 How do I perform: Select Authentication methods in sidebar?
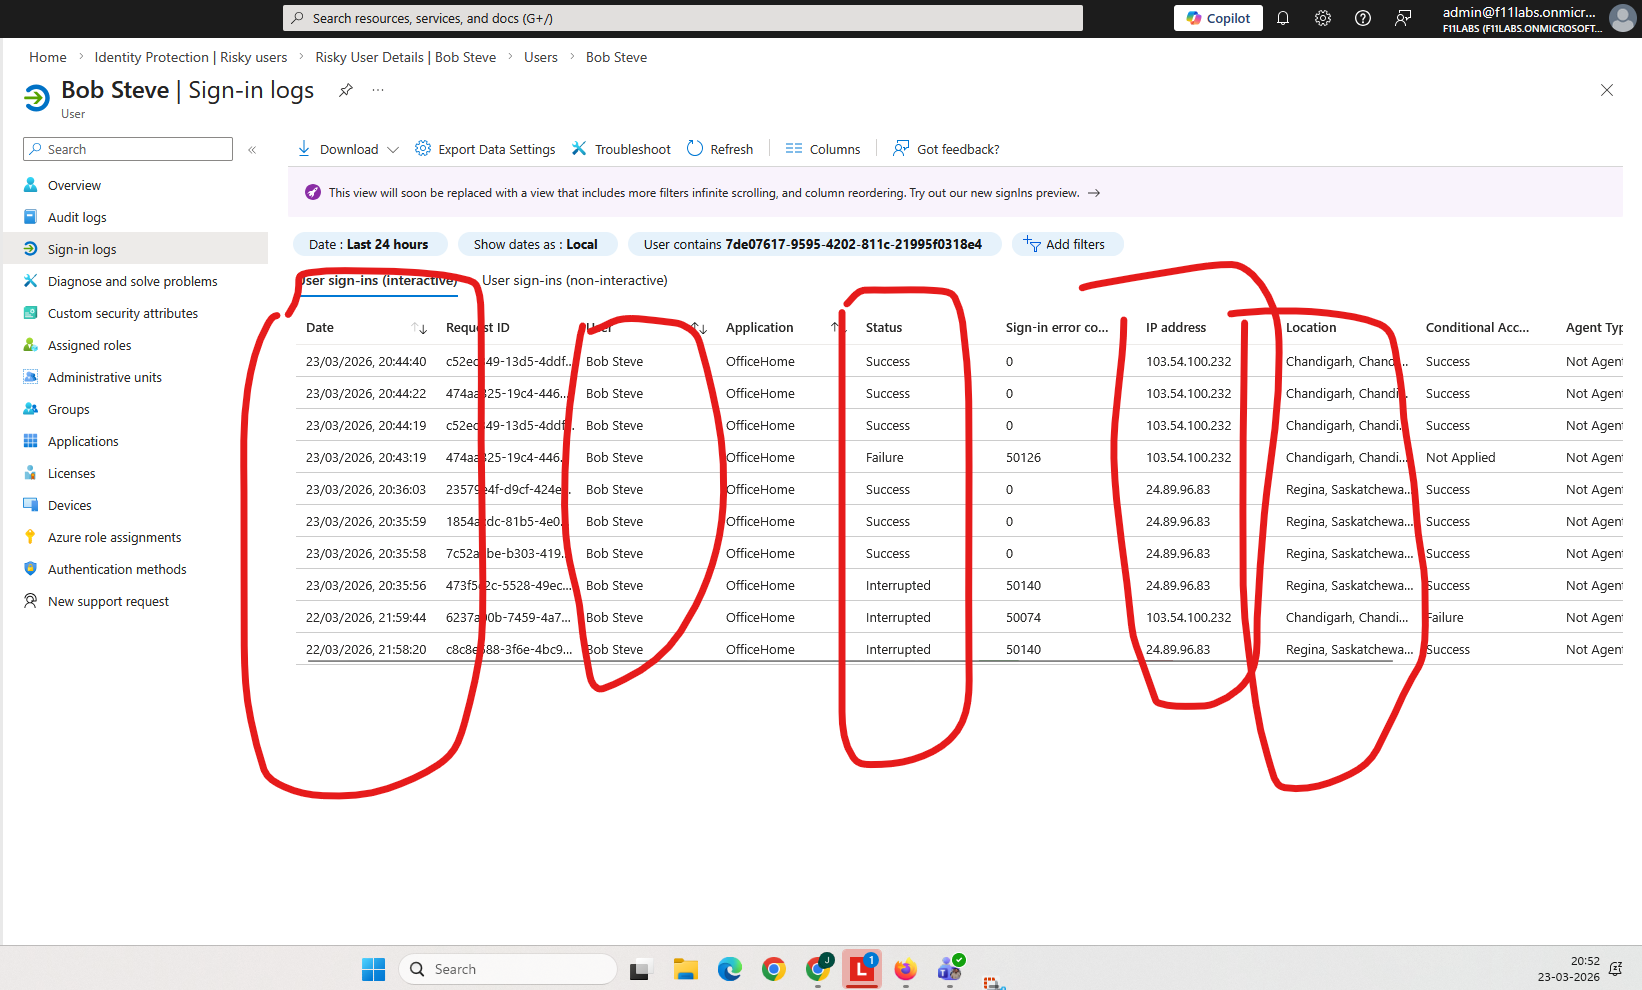(x=117, y=569)
